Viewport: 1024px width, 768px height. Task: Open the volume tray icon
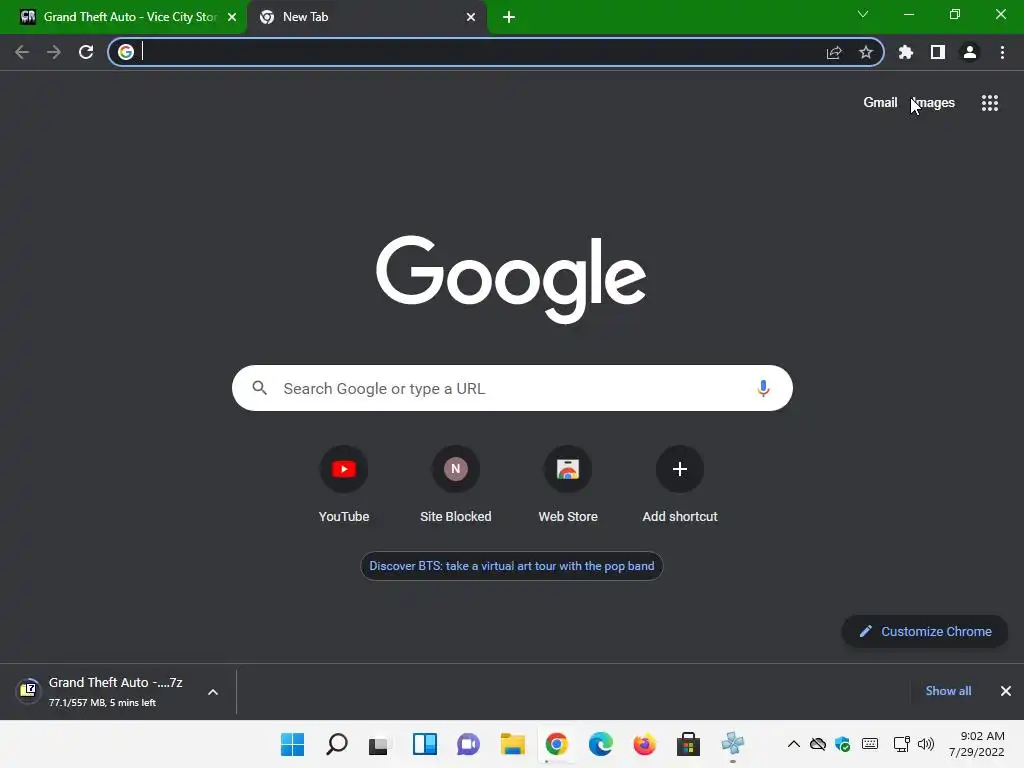point(926,744)
